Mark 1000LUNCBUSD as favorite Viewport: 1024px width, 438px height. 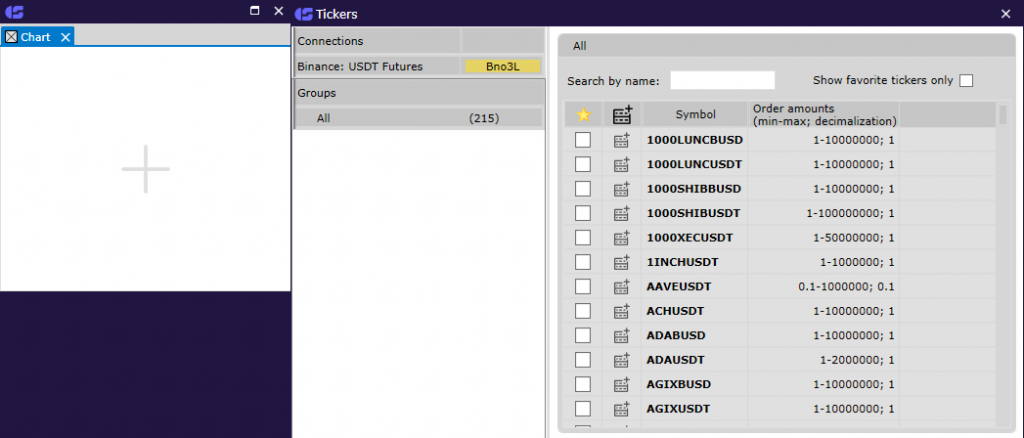click(x=583, y=140)
